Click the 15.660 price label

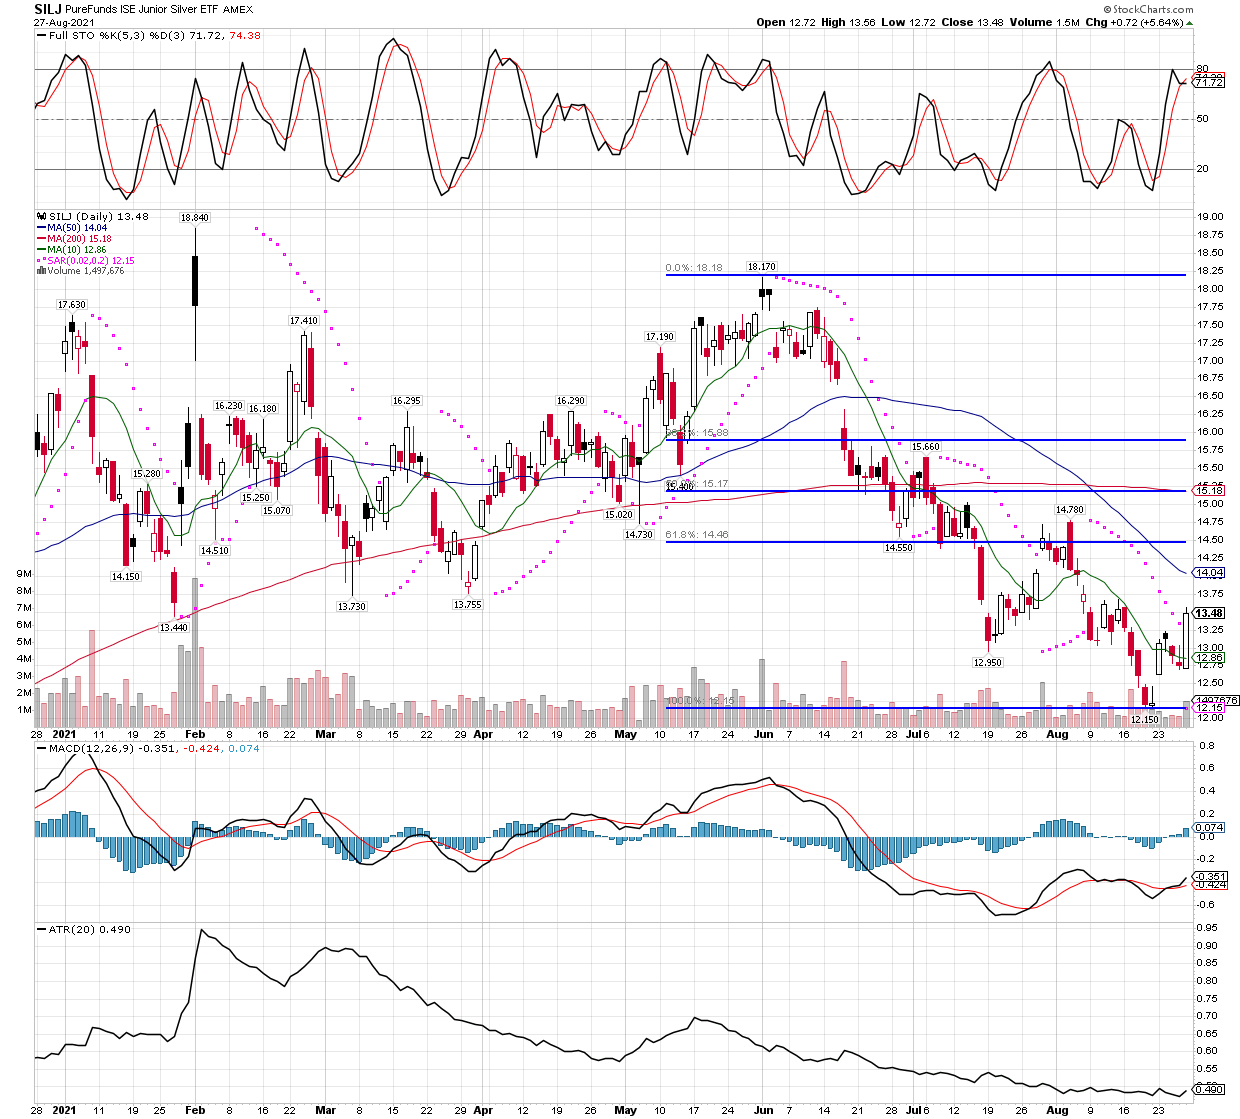pos(926,446)
